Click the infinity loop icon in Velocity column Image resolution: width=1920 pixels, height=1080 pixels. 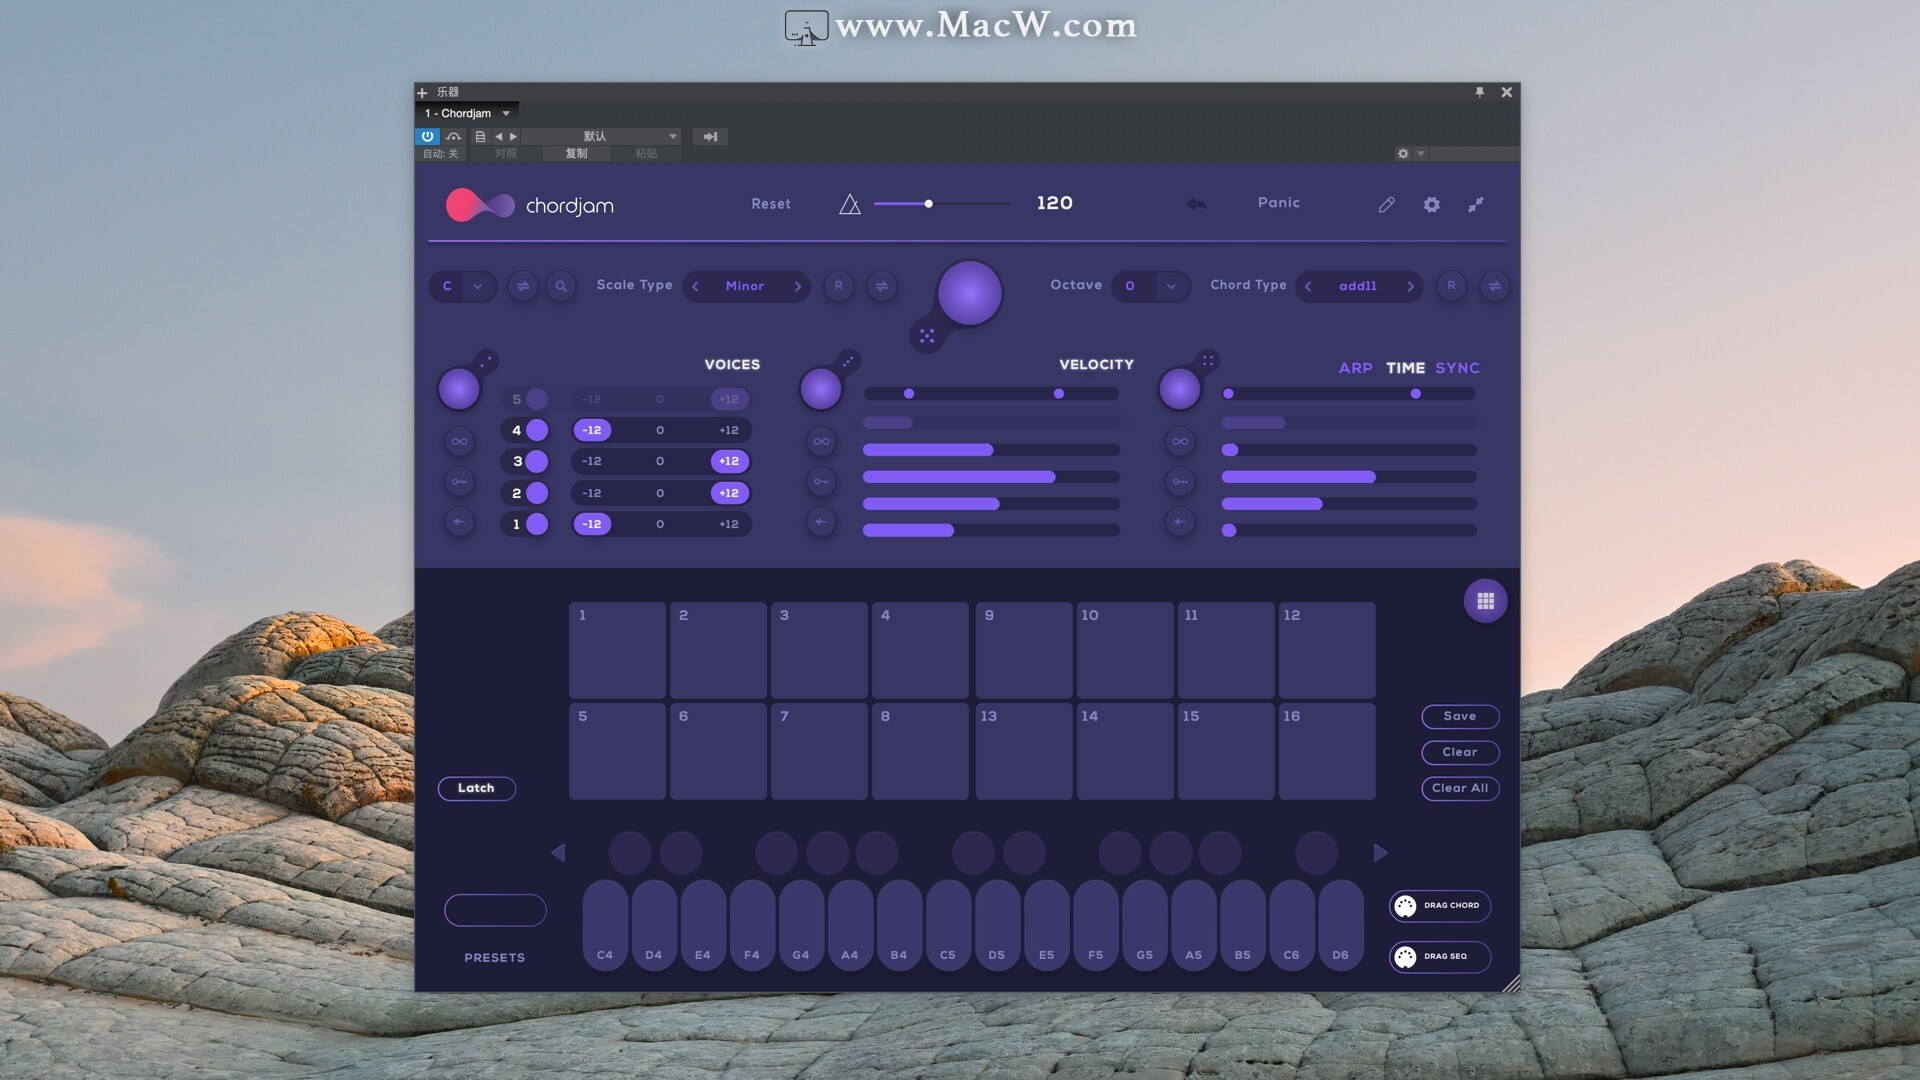click(821, 441)
